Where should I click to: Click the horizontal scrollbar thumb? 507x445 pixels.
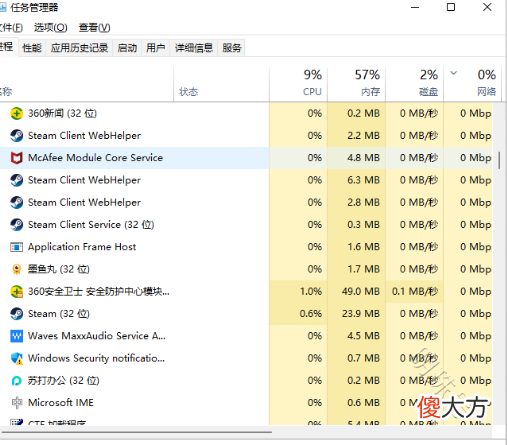136,432
